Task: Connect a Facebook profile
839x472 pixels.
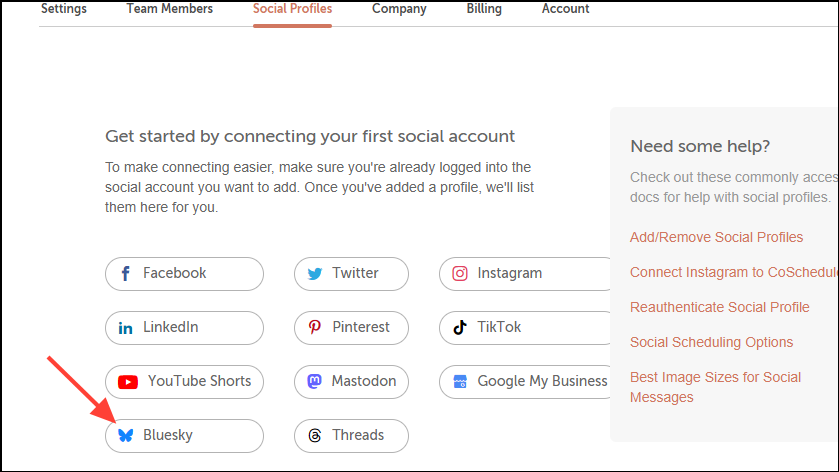Action: [184, 274]
